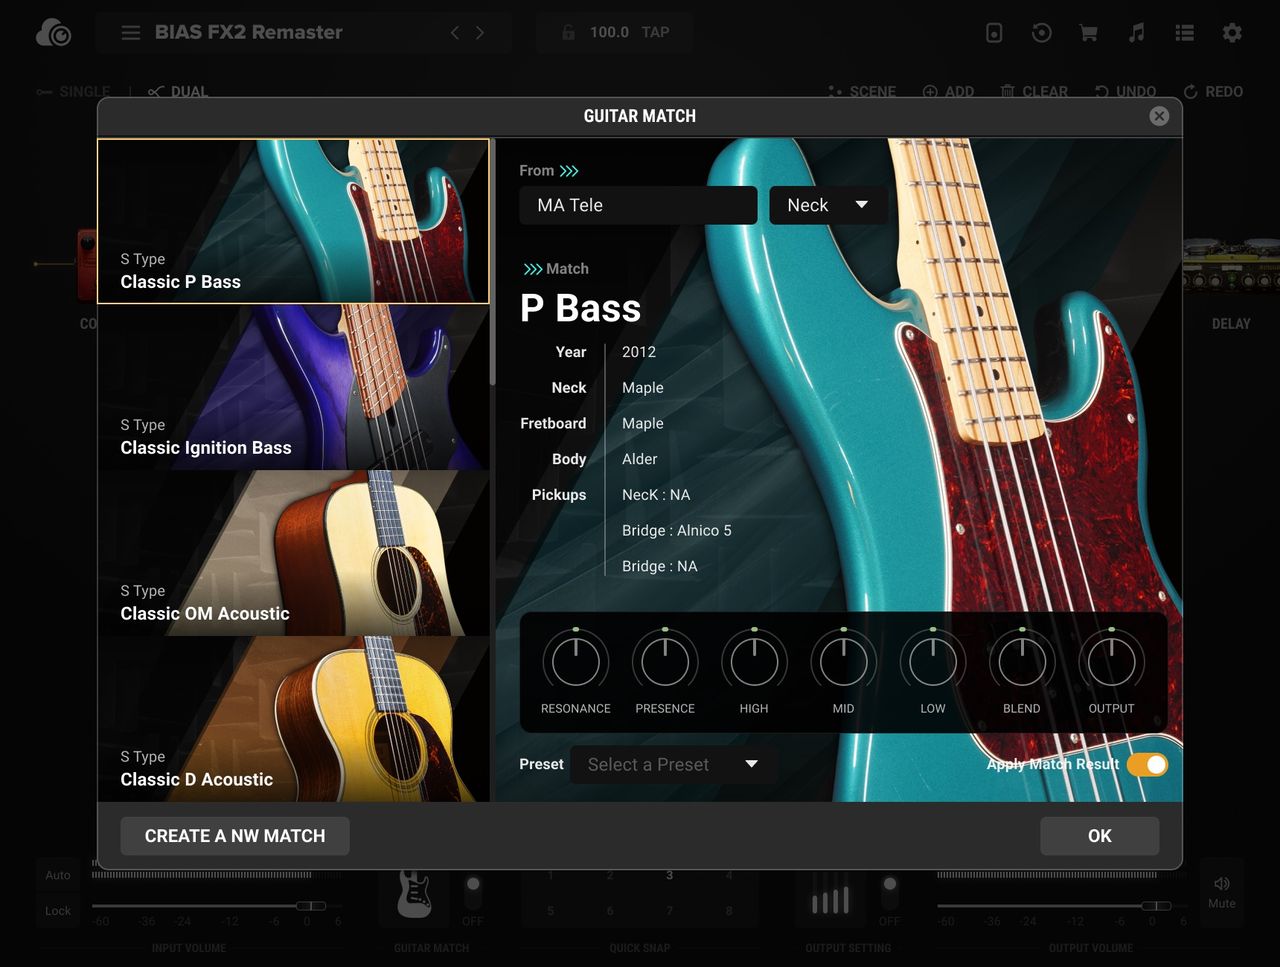Open the Select a Preset dropdown
This screenshot has width=1280, height=967.
tap(674, 765)
